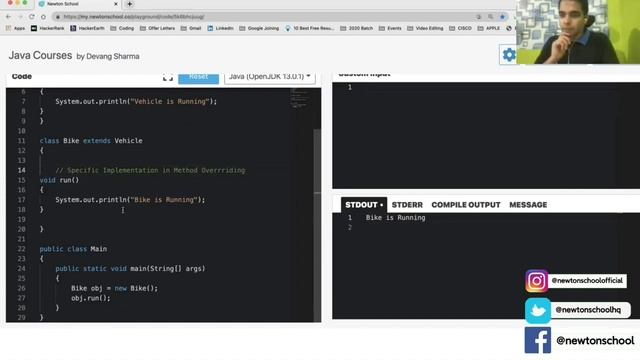This screenshot has height=360, width=640.
Task: Switch to the STDOUT tab
Action: 364,205
